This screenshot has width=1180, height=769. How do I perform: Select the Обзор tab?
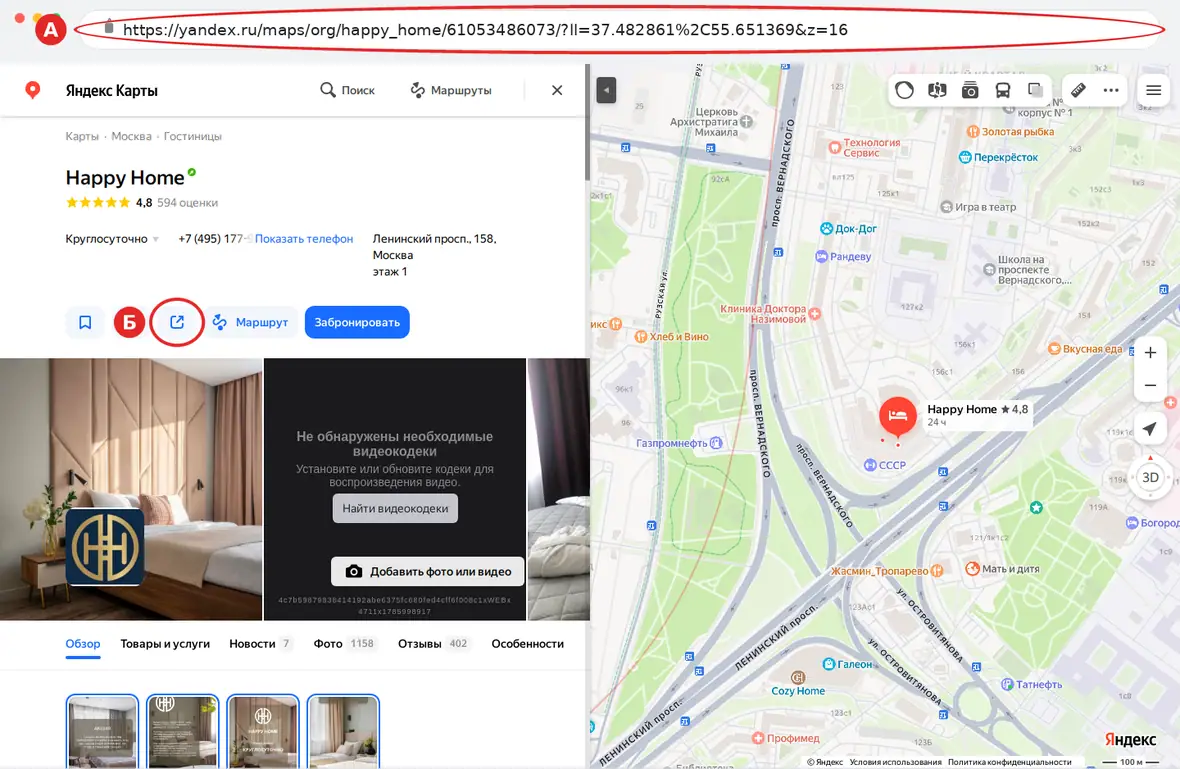tap(83, 644)
